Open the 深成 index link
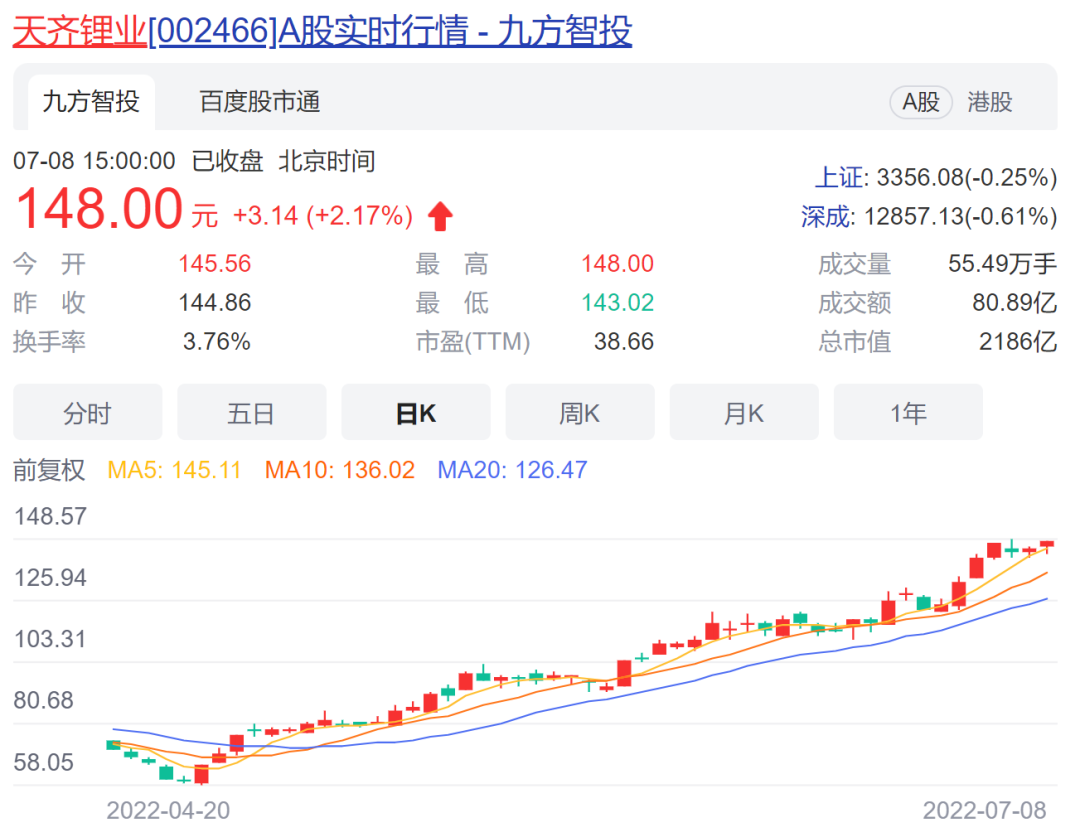This screenshot has height=837, width=1080. coord(827,216)
